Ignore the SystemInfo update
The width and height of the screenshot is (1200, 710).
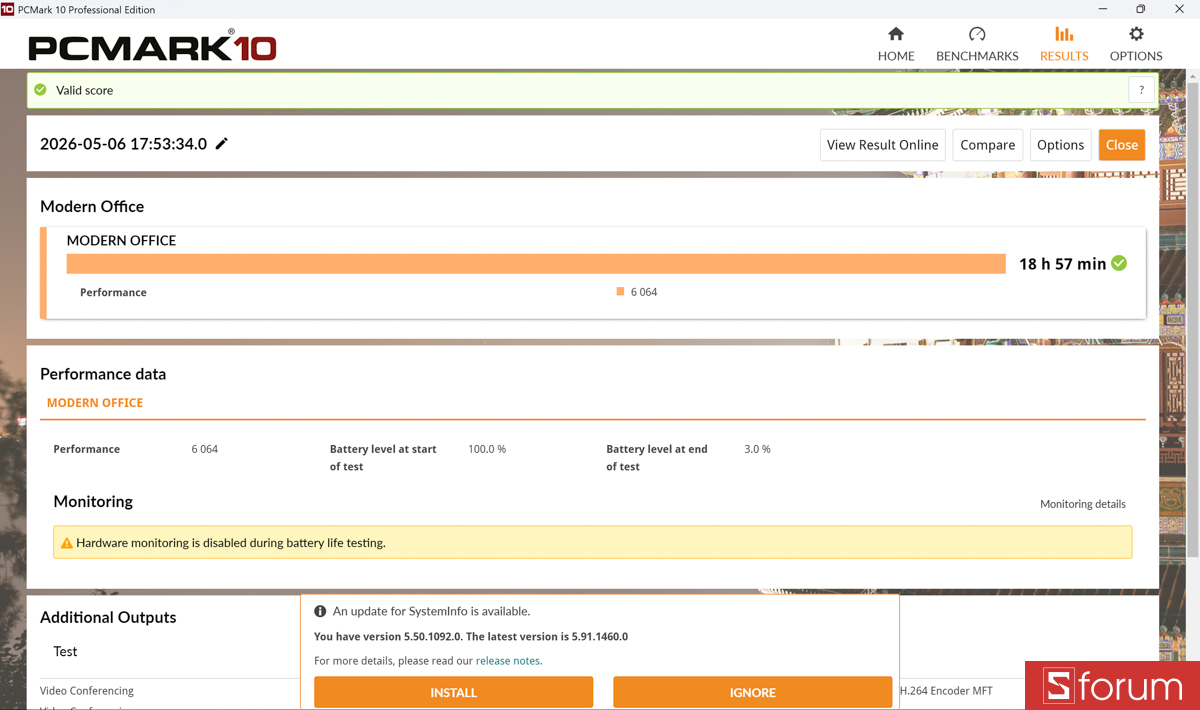point(752,692)
